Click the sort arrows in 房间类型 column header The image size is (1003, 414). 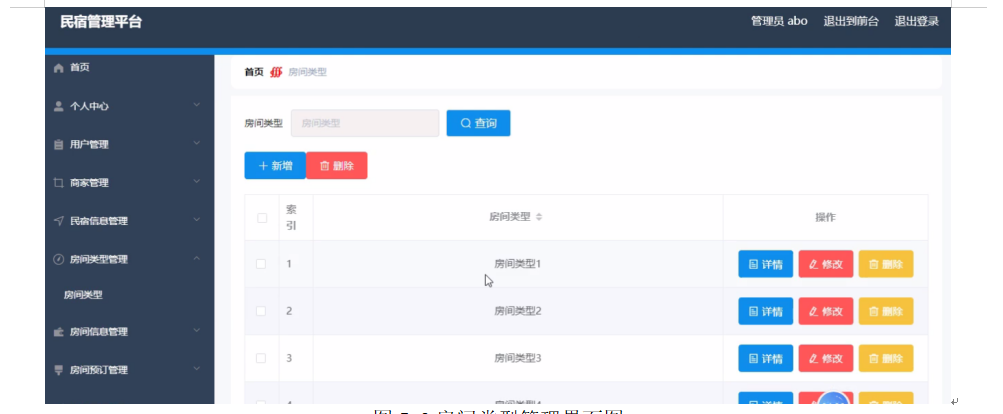[x=539, y=217]
